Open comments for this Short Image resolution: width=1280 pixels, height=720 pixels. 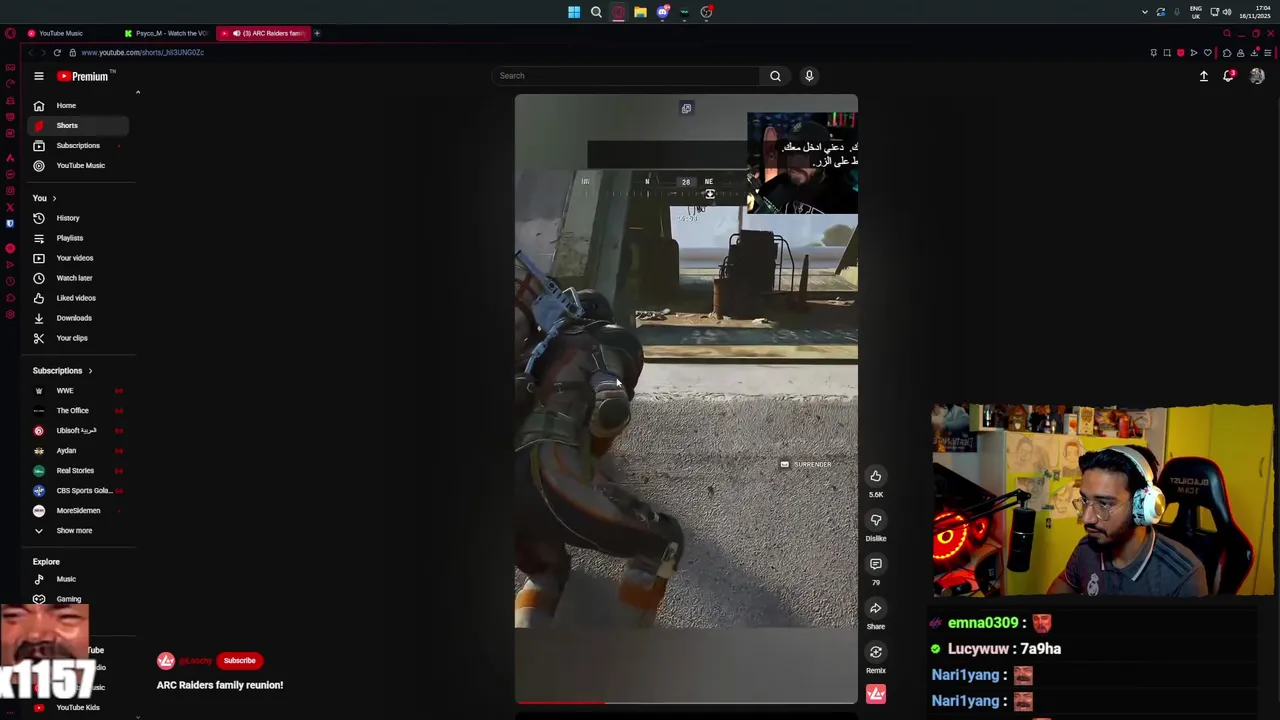pos(876,564)
